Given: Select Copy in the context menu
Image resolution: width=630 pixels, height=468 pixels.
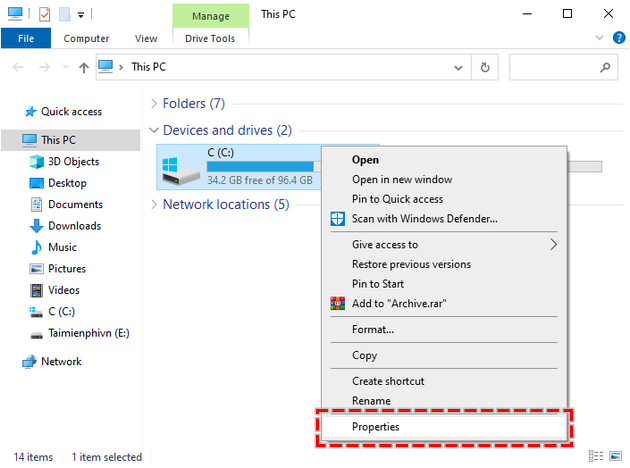Looking at the screenshot, I should 444,356.
